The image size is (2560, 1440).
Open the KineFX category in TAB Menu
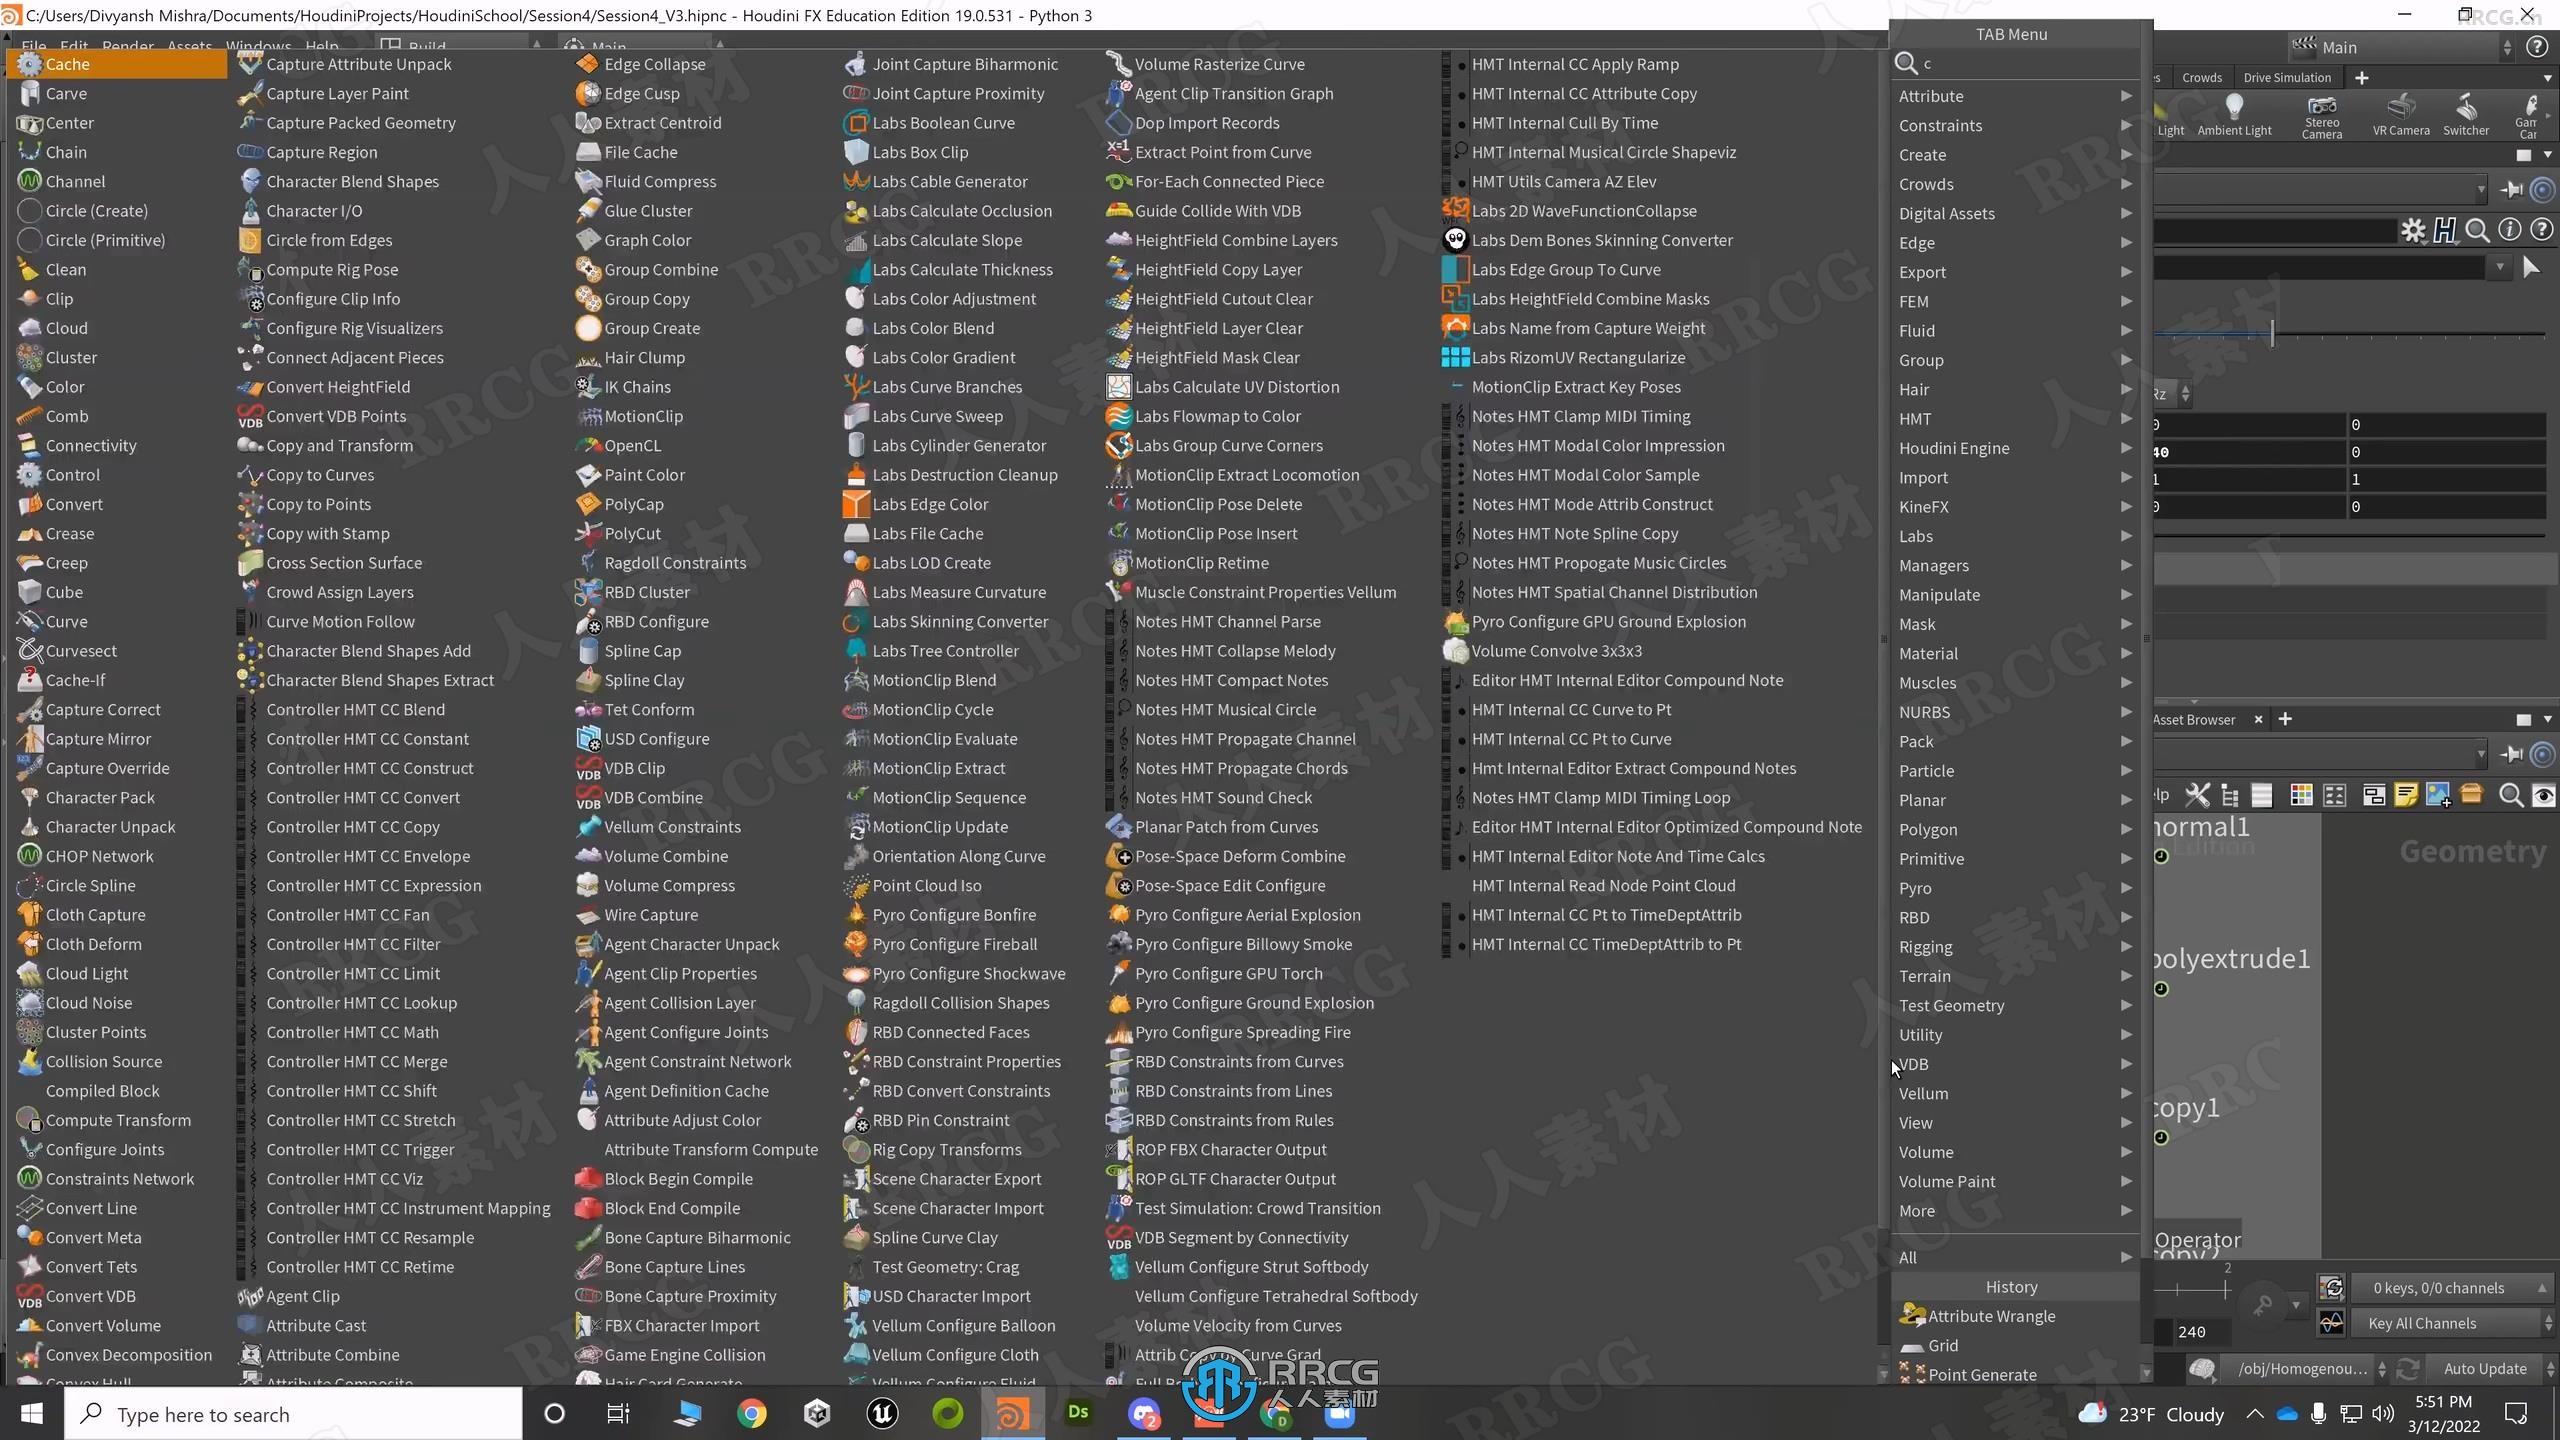(2014, 507)
